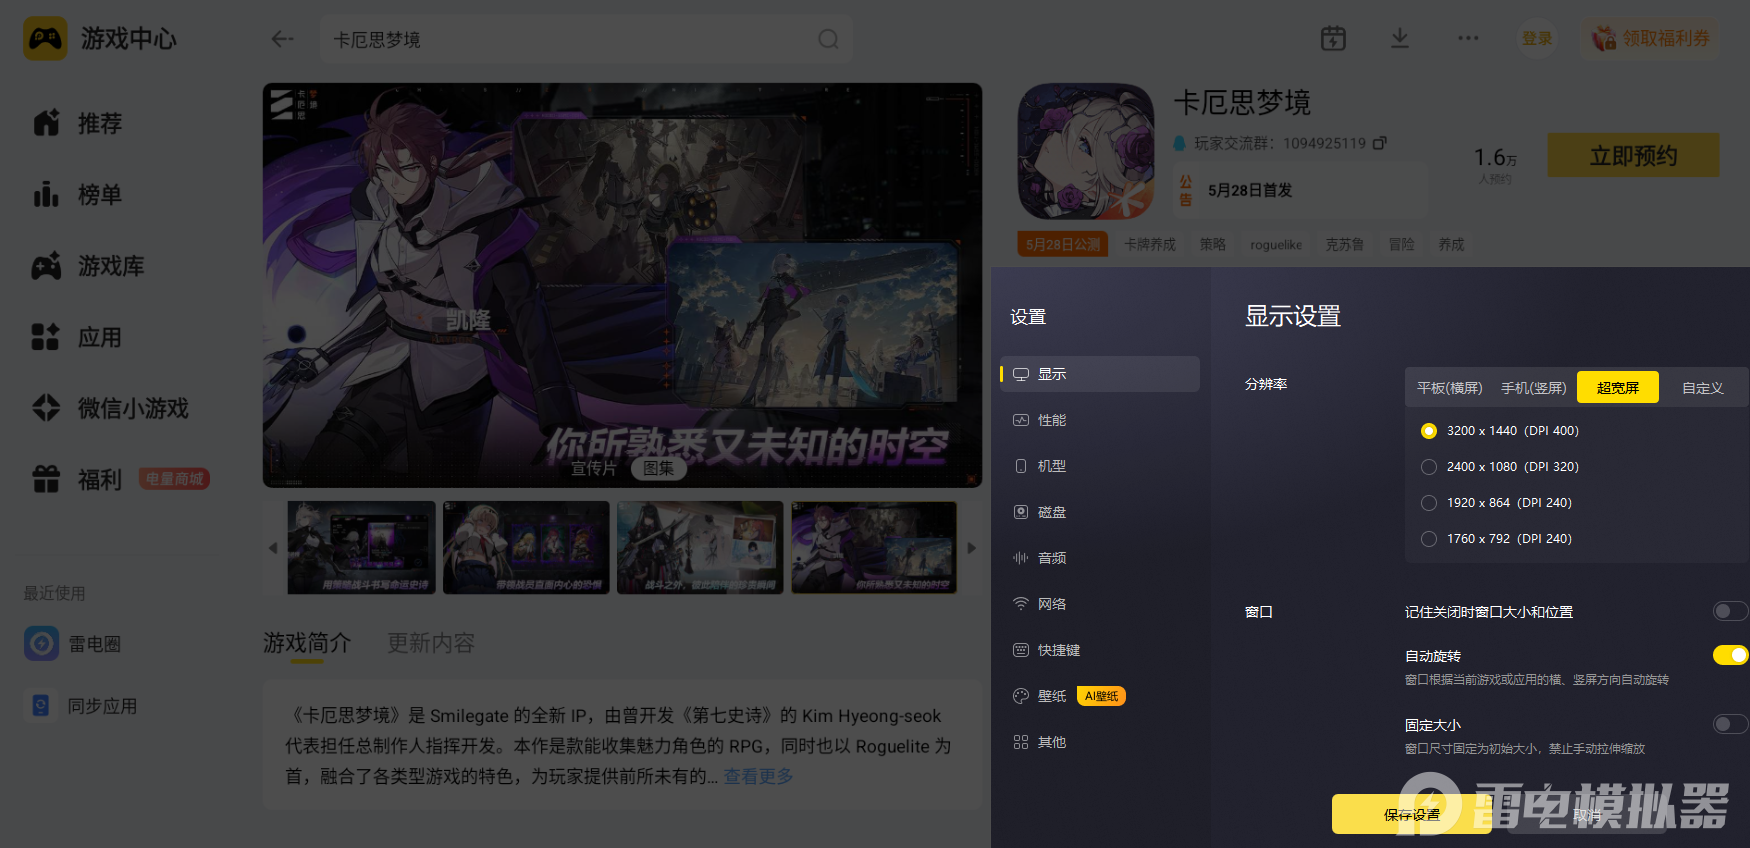Image resolution: width=1750 pixels, height=848 pixels.
Task: Click the search magnifier icon
Action: click(828, 39)
